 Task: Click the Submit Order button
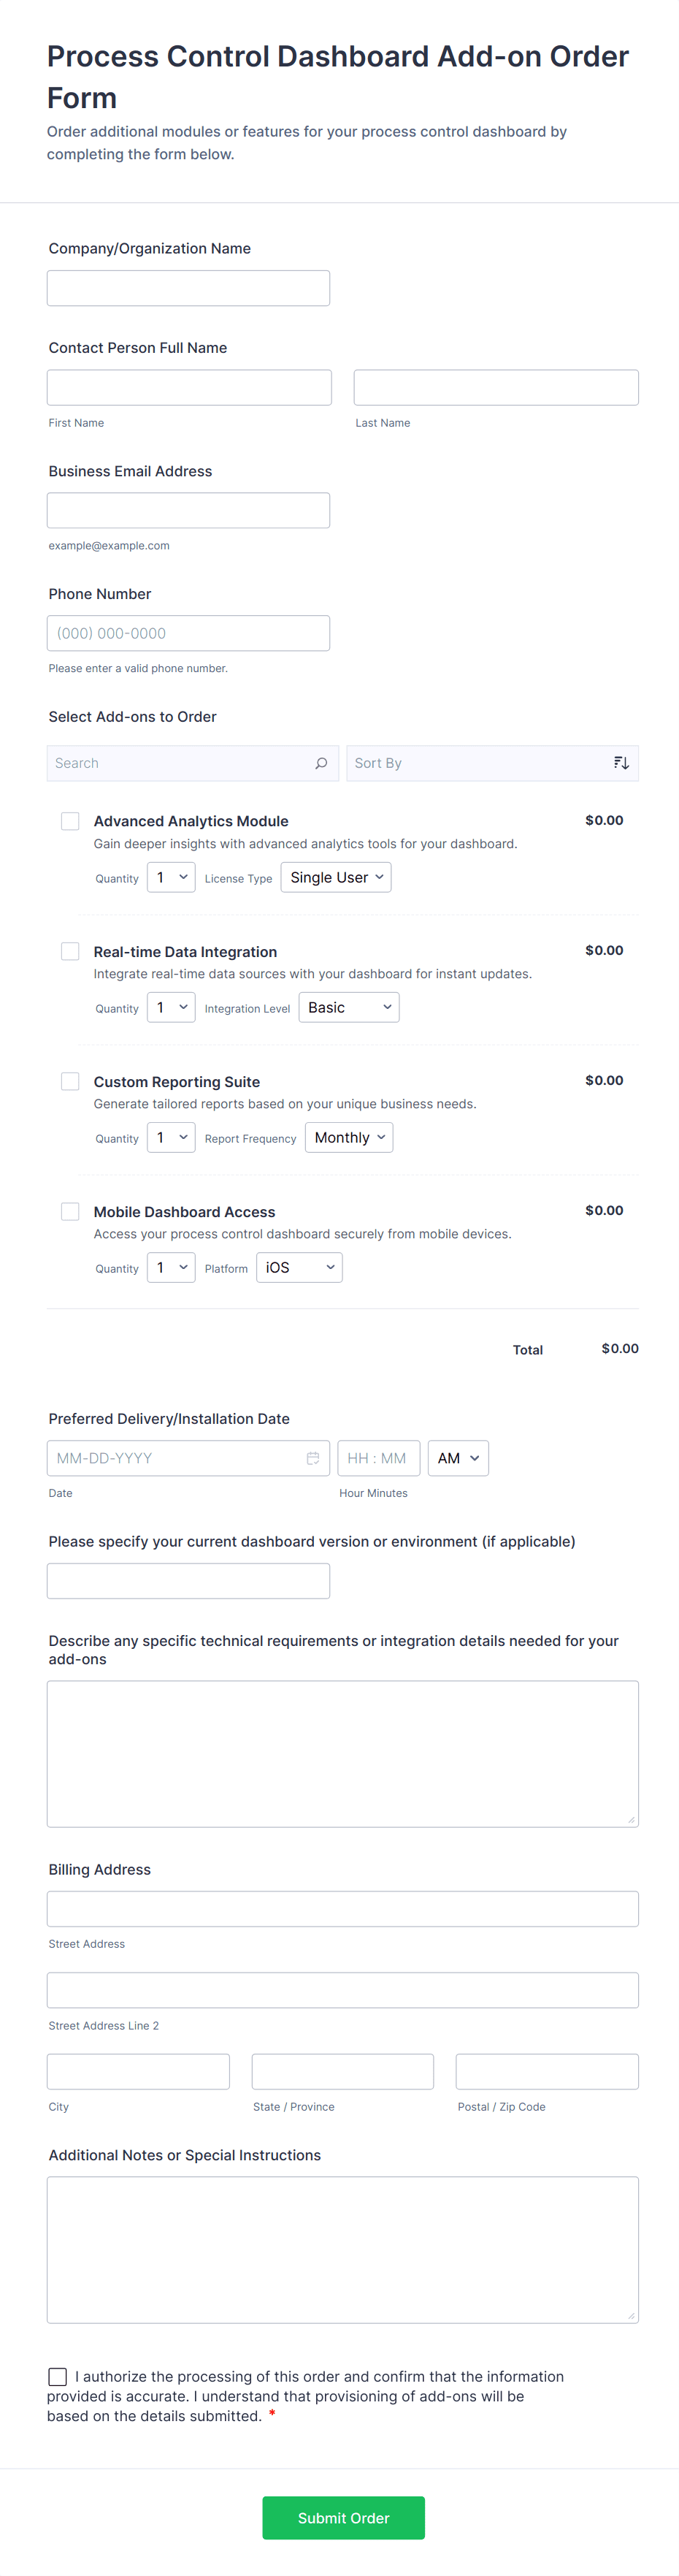point(343,2517)
